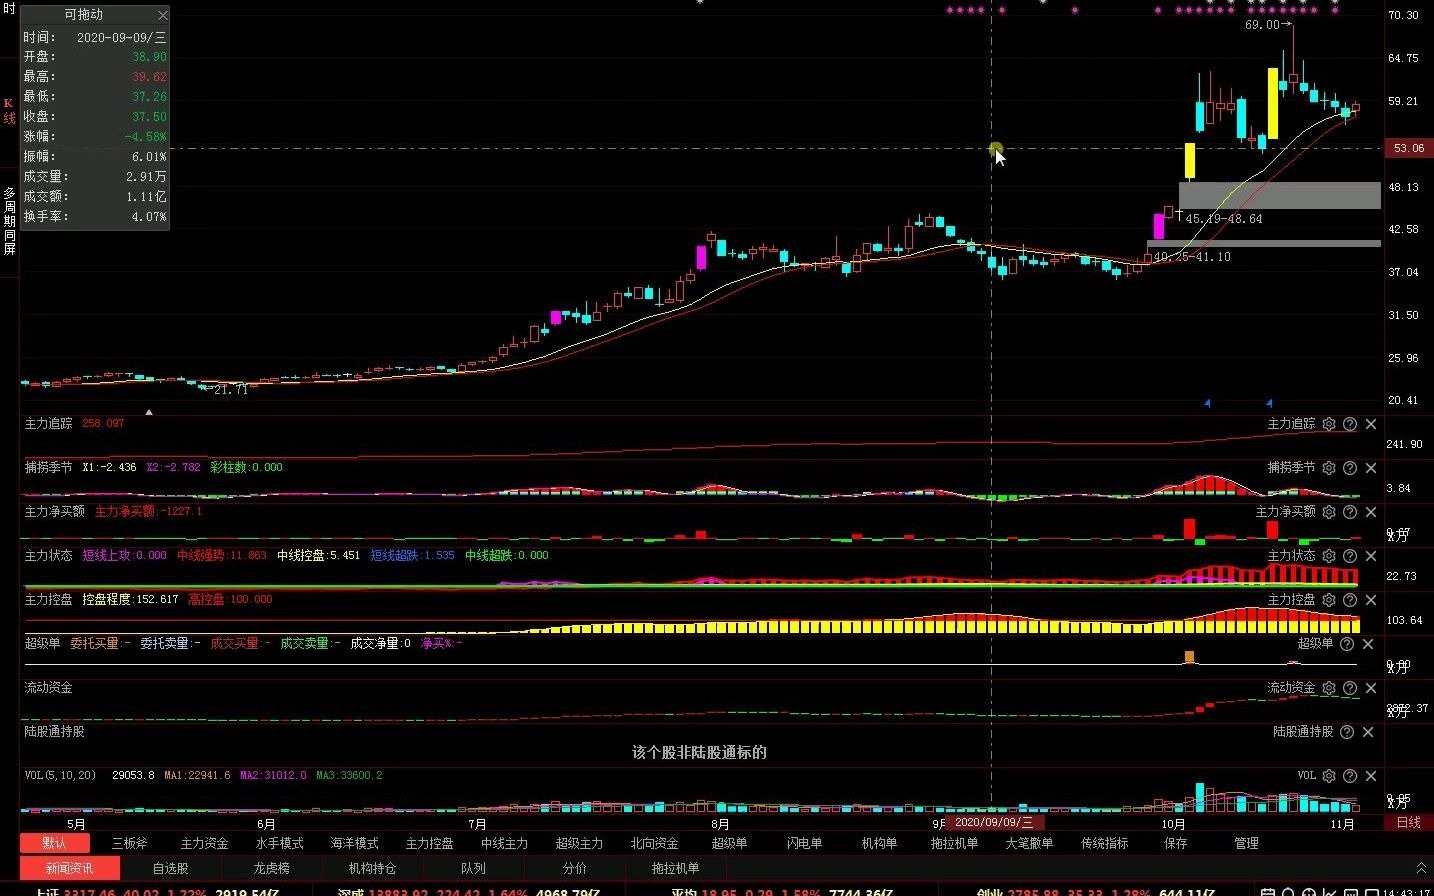Switch to 传统指标 template tab

[x=1104, y=843]
